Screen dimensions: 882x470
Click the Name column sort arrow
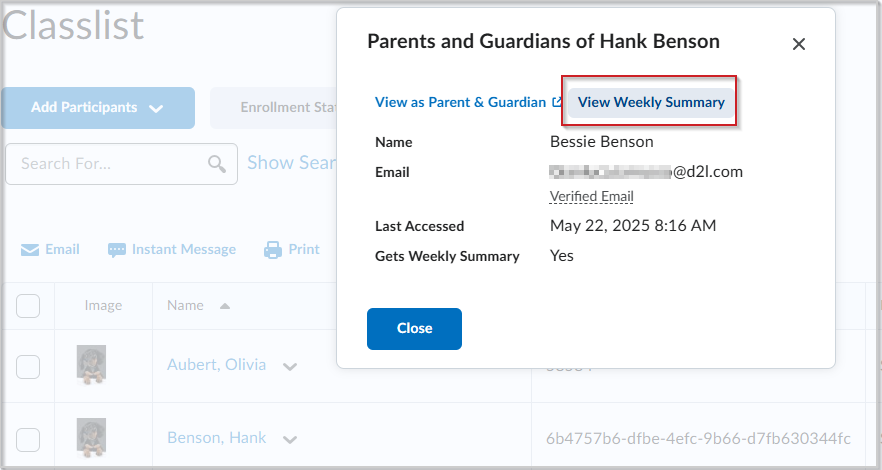point(224,306)
